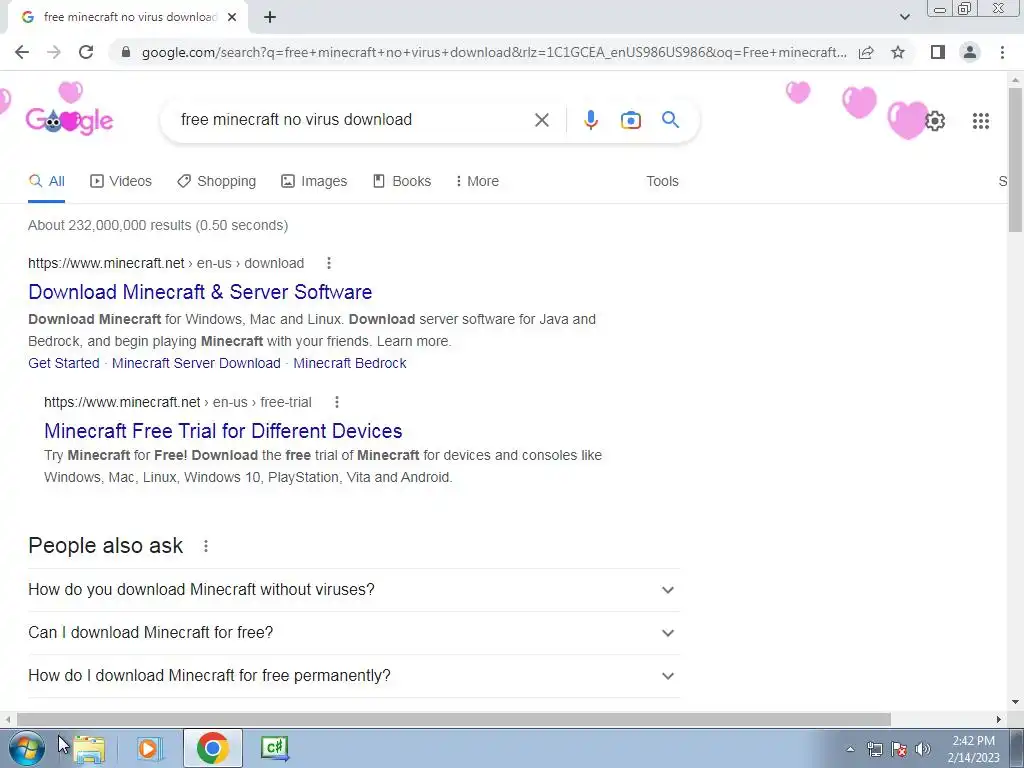The height and width of the screenshot is (768, 1024).
Task: Switch to the Videos tab
Action: [121, 182]
